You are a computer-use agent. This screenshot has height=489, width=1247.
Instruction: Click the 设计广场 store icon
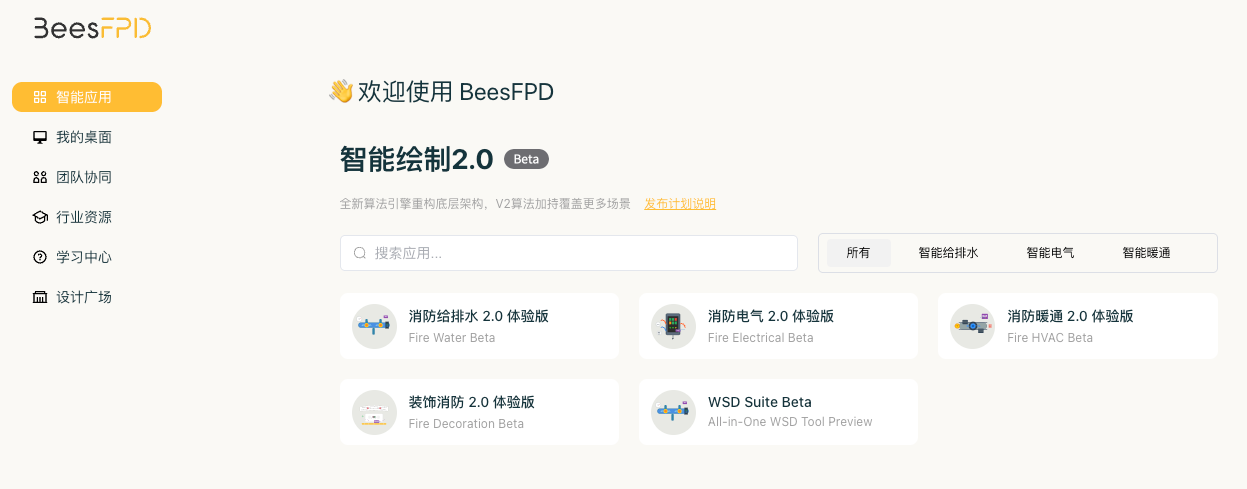point(40,297)
